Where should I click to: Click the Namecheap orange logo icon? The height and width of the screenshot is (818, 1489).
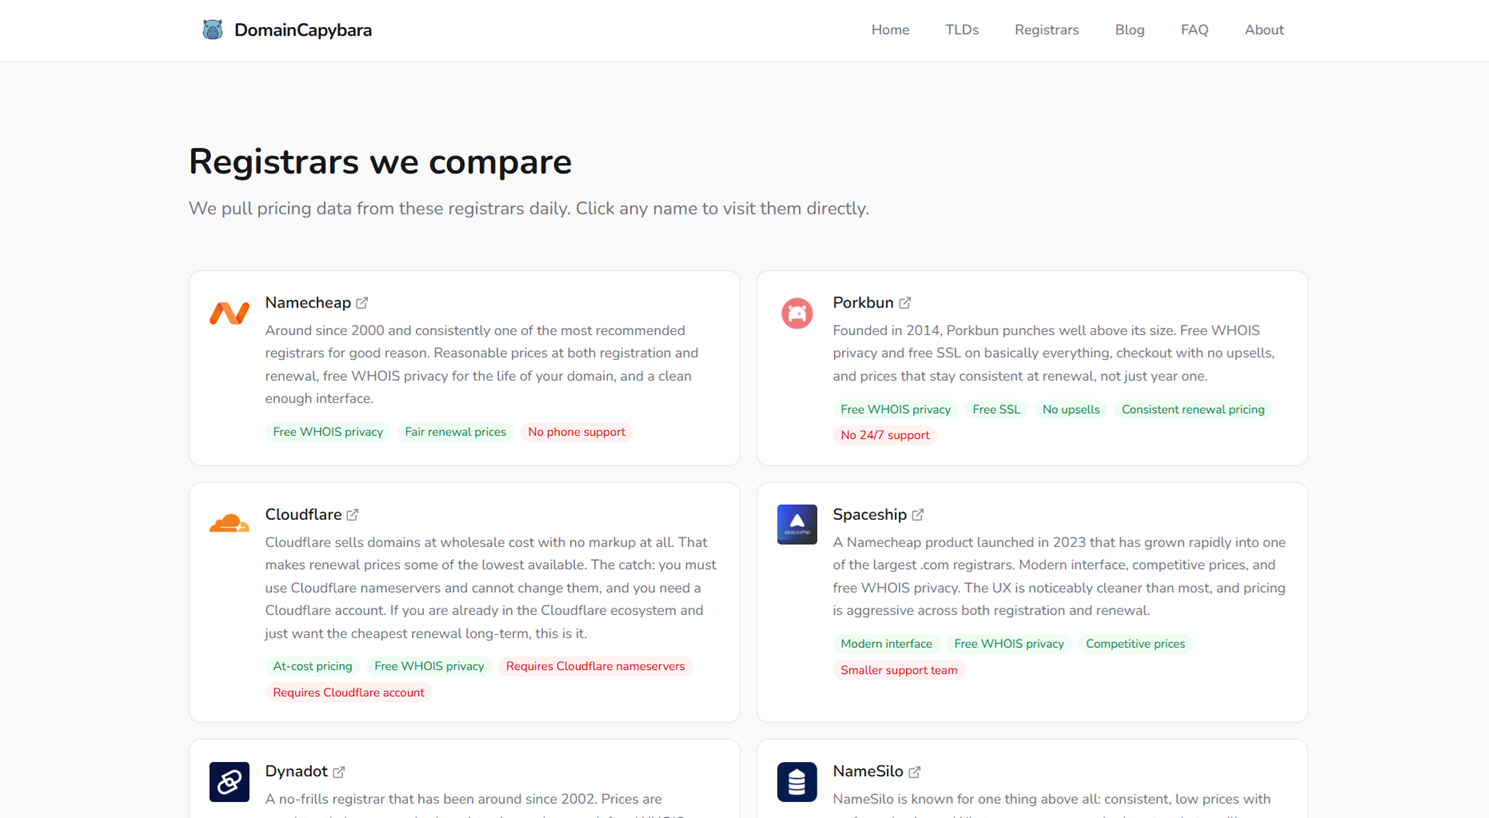tap(229, 313)
